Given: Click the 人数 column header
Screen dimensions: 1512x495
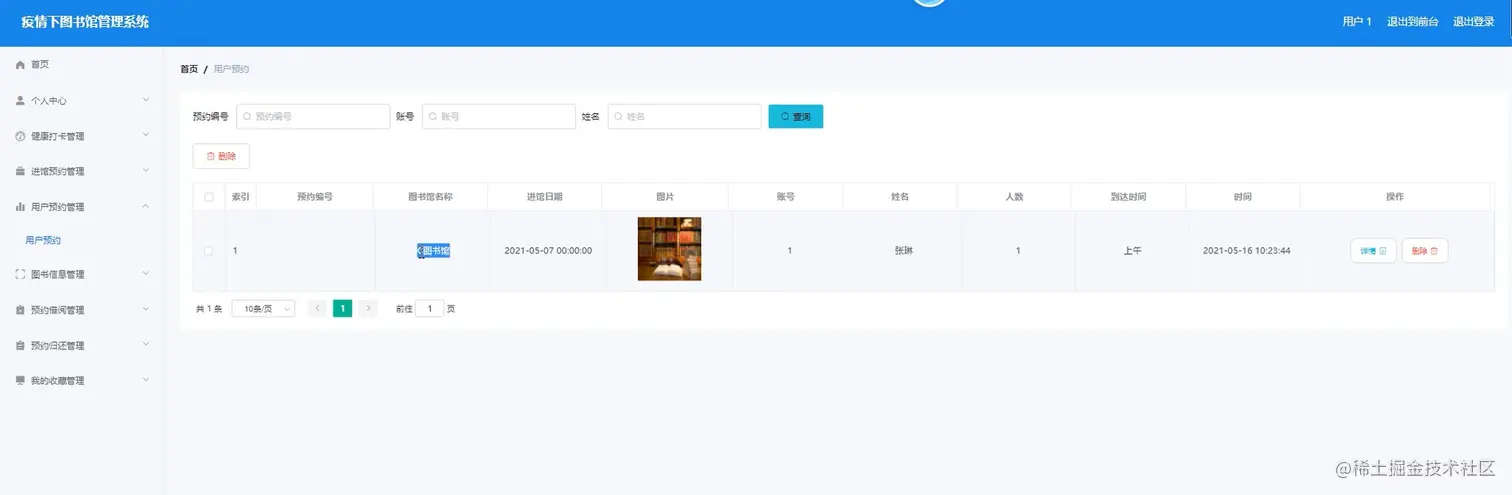Looking at the screenshot, I should click(x=1014, y=197).
